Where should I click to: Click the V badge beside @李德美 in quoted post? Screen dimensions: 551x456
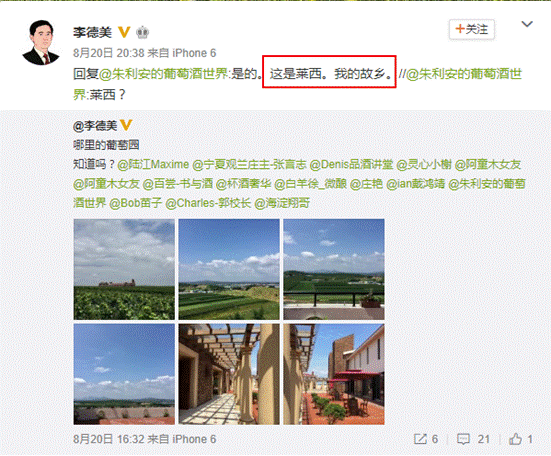[x=126, y=125]
